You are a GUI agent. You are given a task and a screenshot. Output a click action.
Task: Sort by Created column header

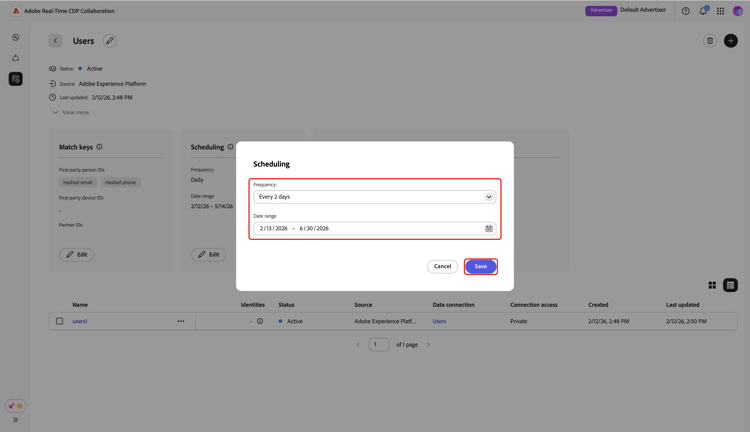coord(598,305)
